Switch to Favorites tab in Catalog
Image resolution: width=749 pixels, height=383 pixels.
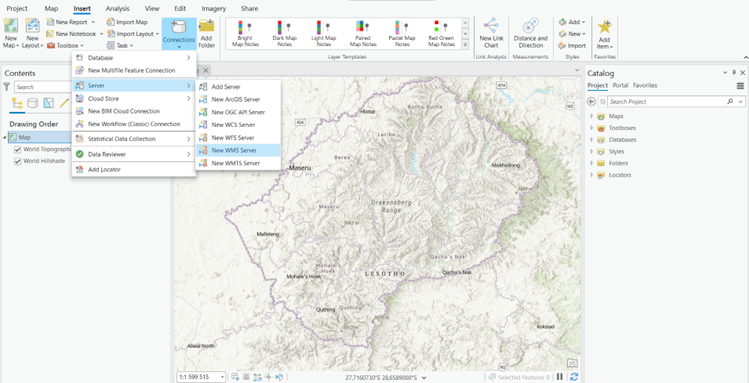645,85
